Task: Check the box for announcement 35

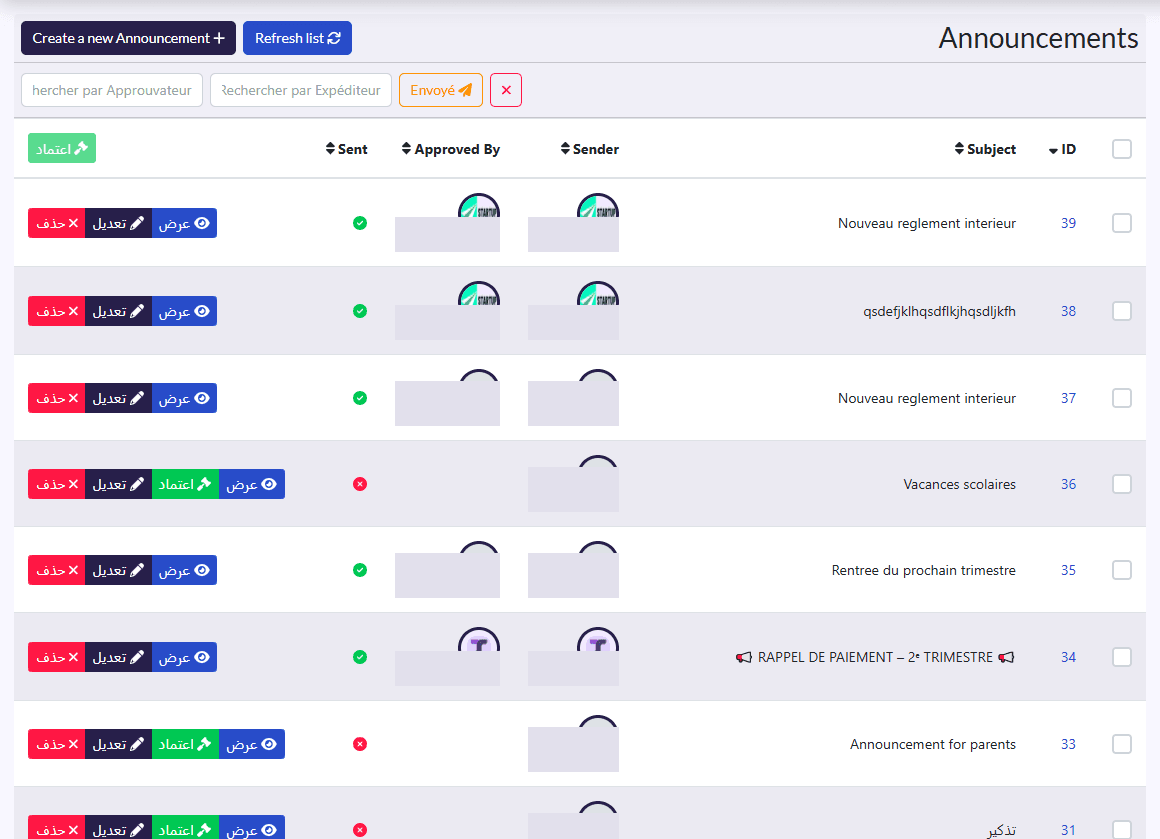Action: coord(1122,570)
